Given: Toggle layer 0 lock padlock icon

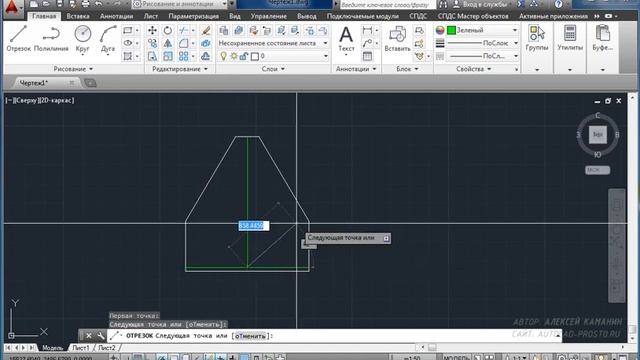Looking at the screenshot, I should point(244,56).
